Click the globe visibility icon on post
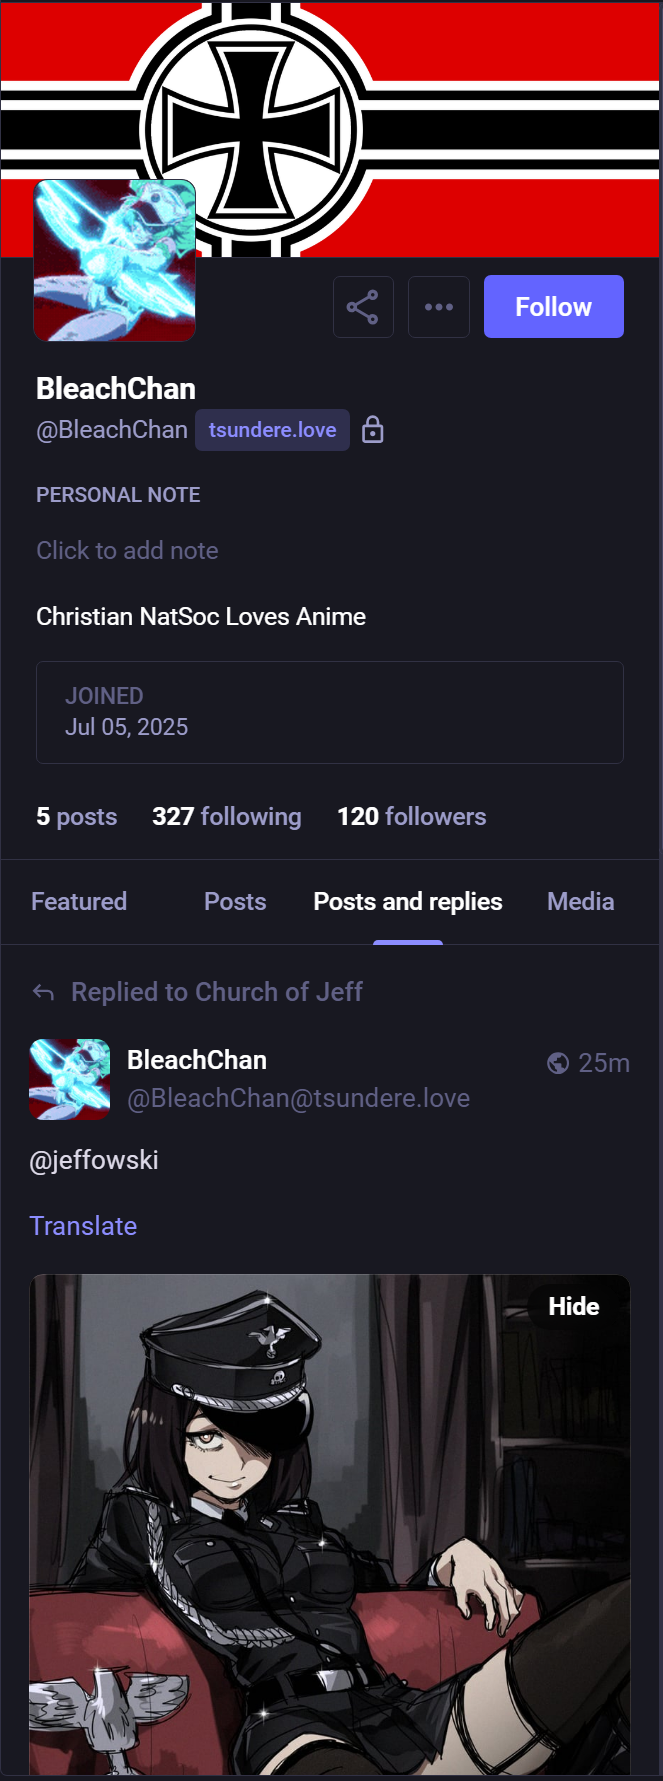 [558, 1063]
